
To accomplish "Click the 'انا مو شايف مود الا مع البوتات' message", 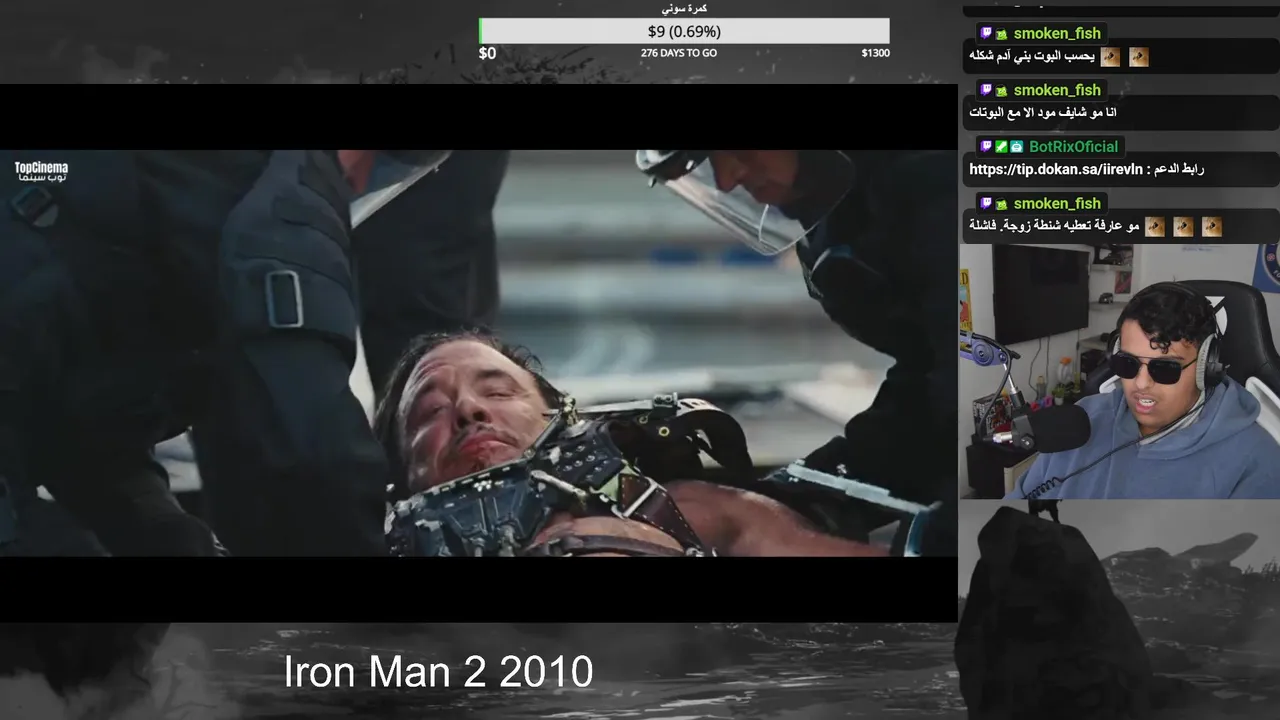I will coord(1043,113).
